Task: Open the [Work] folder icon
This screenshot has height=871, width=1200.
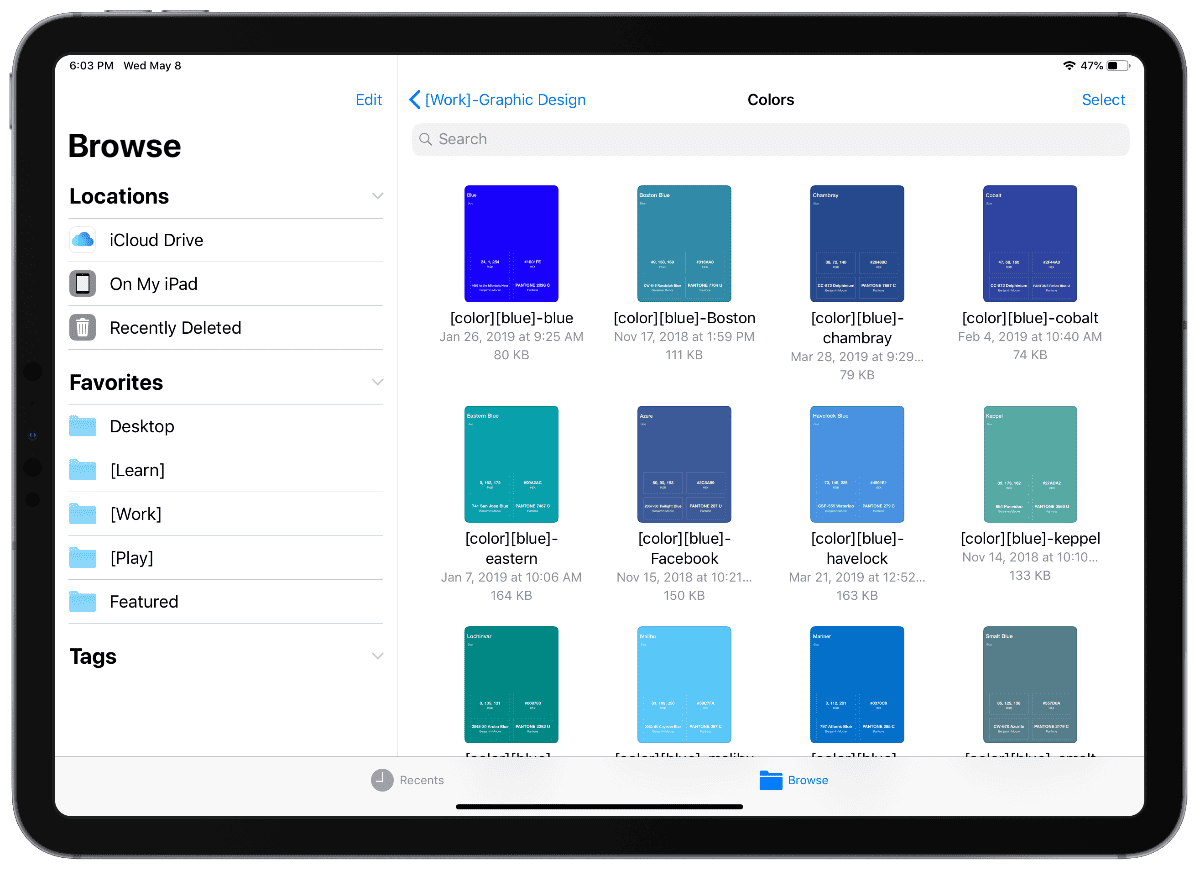Action: (83, 514)
